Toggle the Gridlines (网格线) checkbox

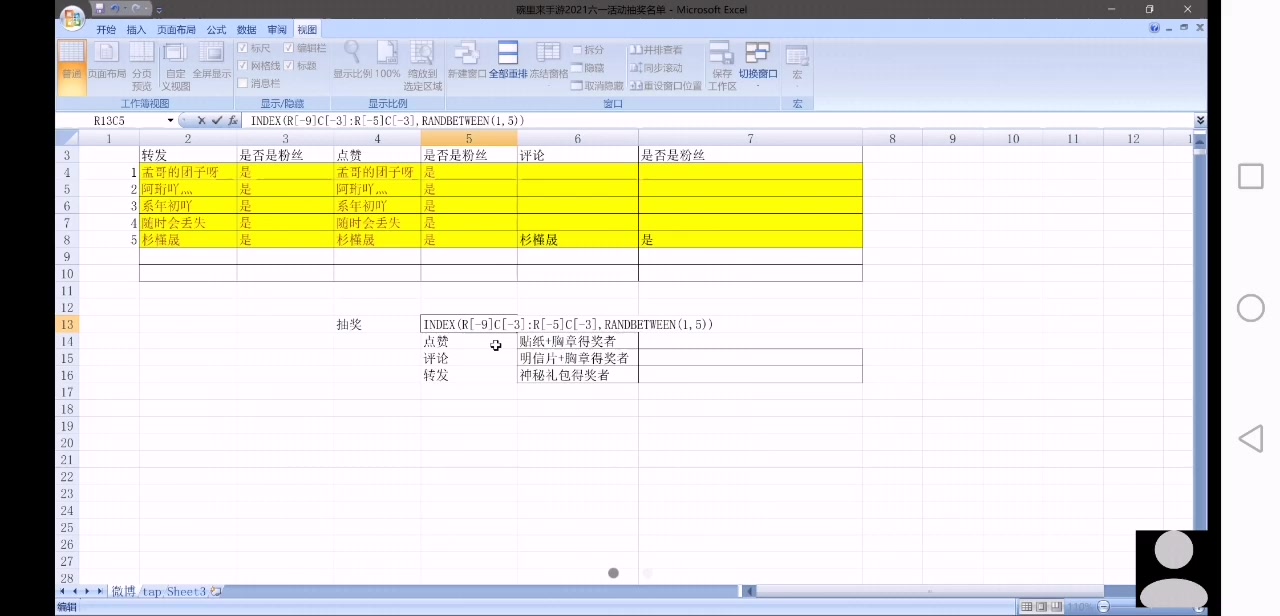tap(243, 66)
